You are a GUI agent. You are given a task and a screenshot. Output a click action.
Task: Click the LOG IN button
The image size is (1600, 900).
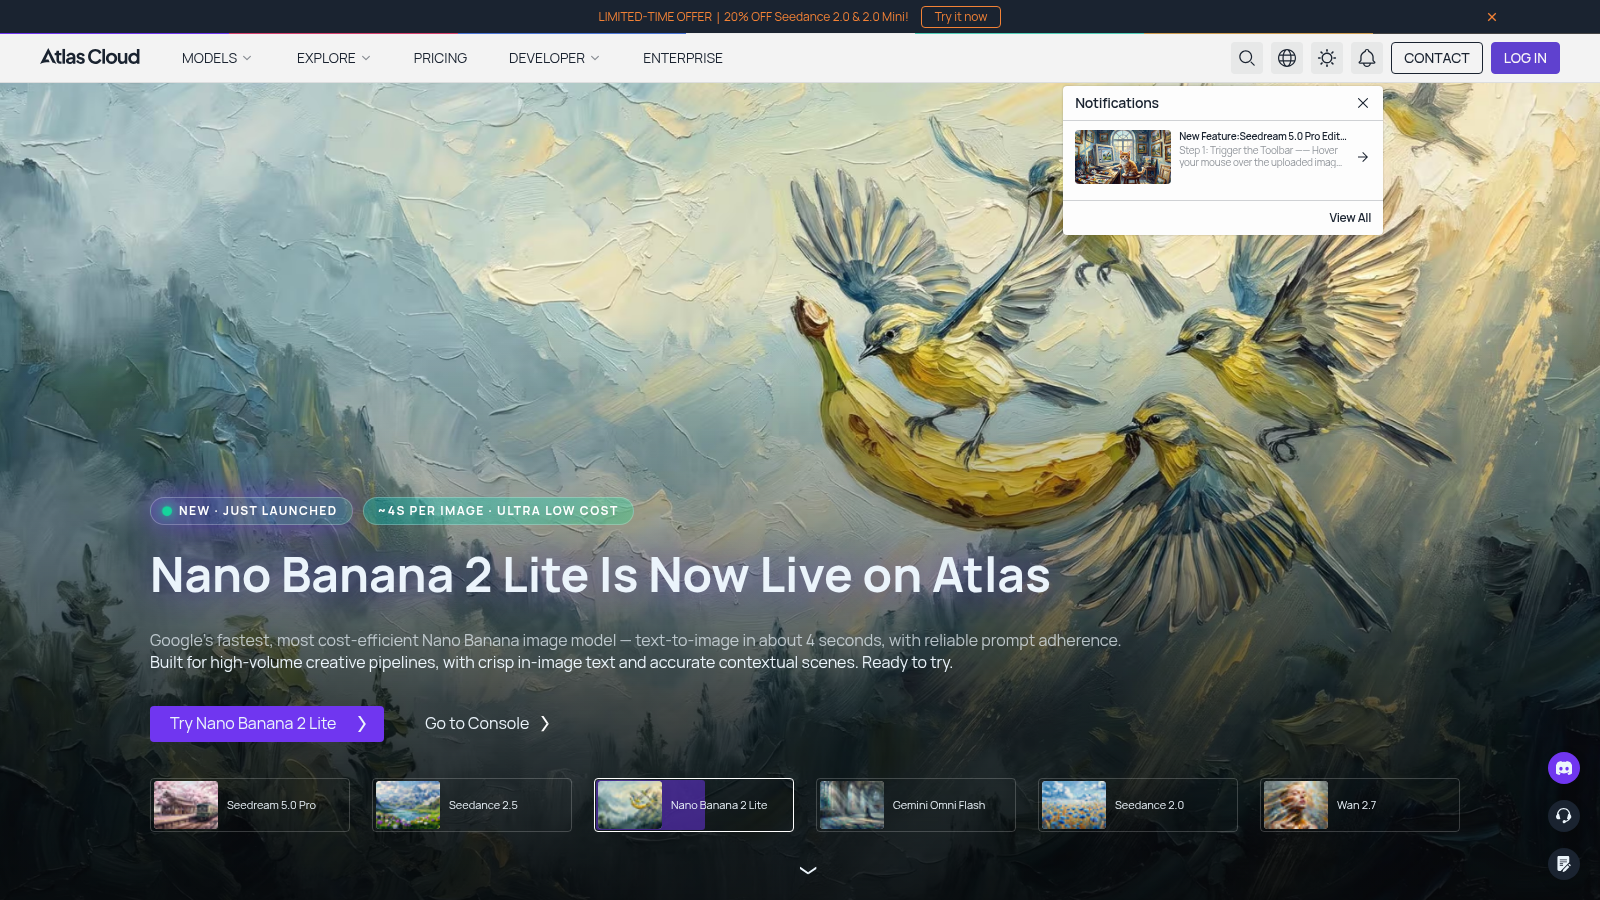1525,58
